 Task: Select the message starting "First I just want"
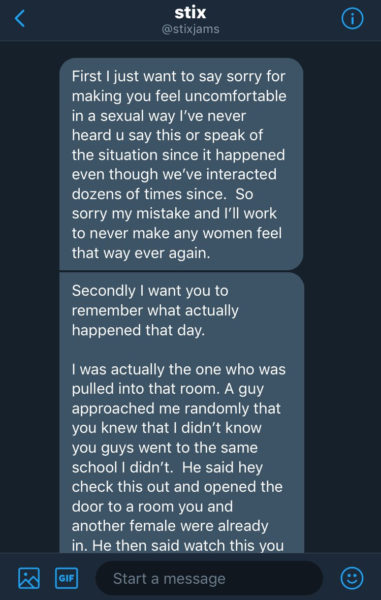(x=181, y=164)
